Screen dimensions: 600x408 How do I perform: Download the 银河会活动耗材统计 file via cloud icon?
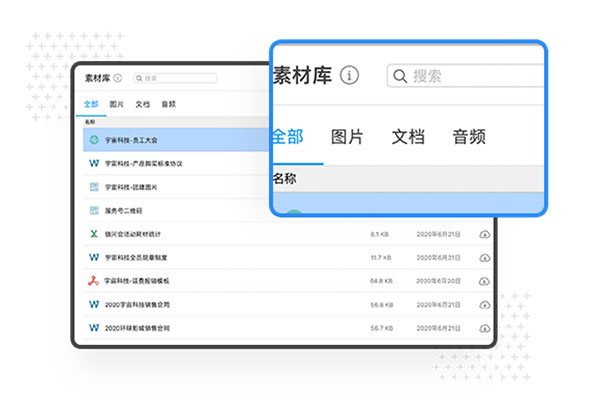484,234
